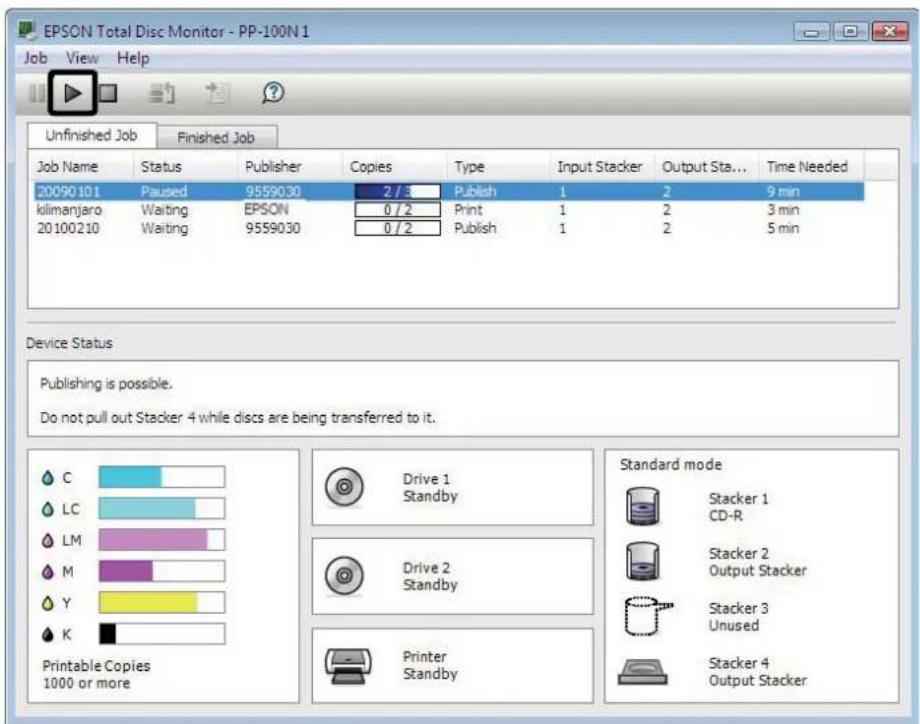The width and height of the screenshot is (920, 724).
Task: Close the Total Disc Monitor window
Action: pyautogui.click(x=890, y=31)
